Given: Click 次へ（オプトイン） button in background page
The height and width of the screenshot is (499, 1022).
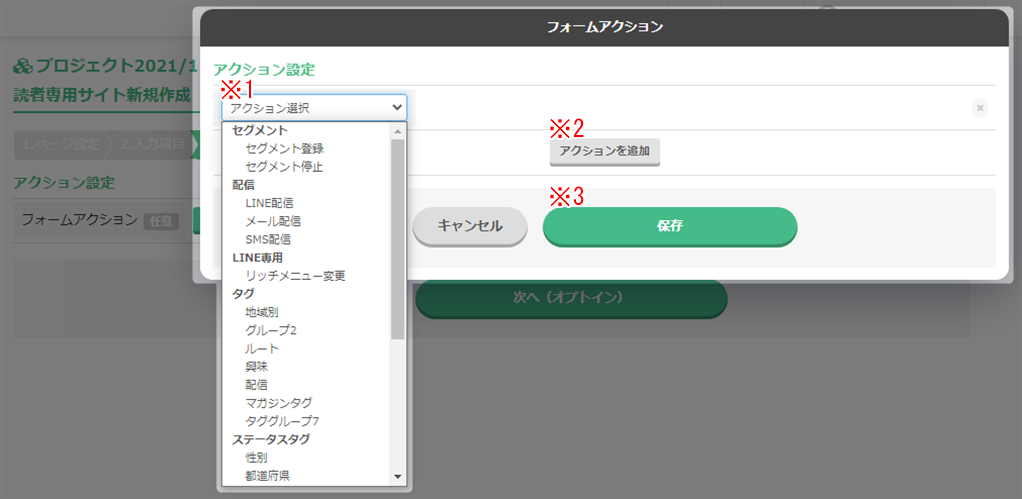Looking at the screenshot, I should 572,298.
